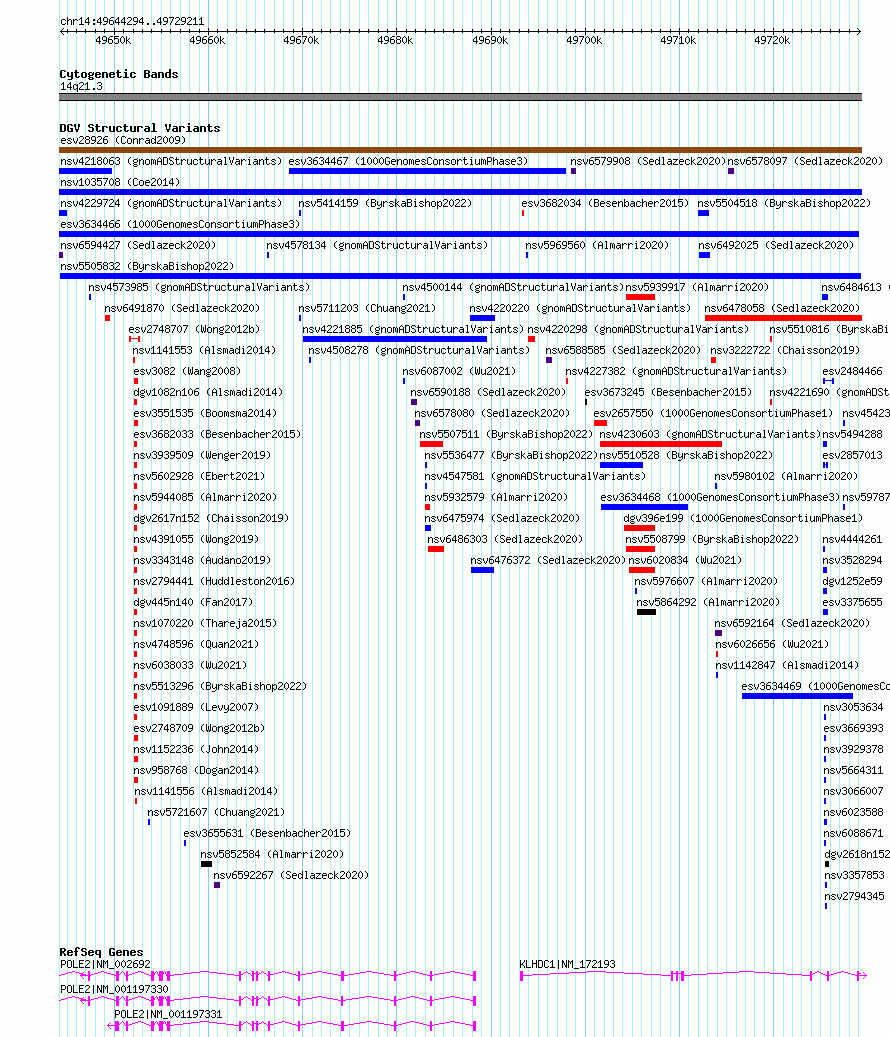Click the black nsv5852584 variant bar
Screen dimensions: 890x1037
pyautogui.click(x=206, y=864)
